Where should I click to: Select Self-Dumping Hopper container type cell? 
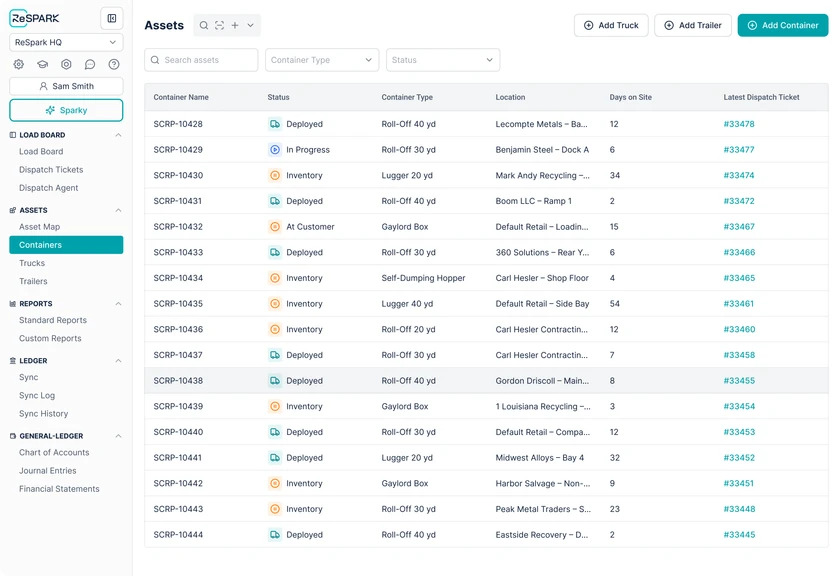pos(423,278)
